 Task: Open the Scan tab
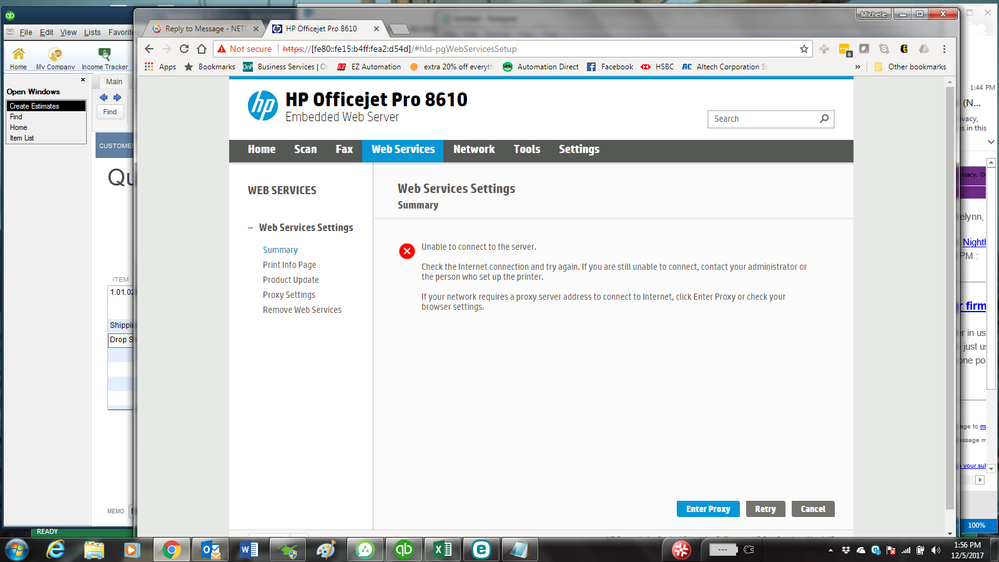[x=305, y=149]
